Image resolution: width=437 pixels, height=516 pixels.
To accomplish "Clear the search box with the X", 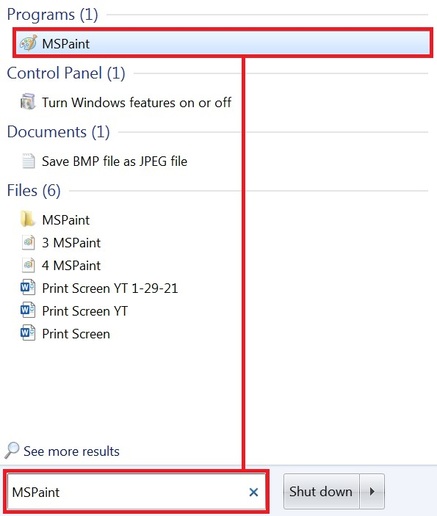I will point(254,492).
